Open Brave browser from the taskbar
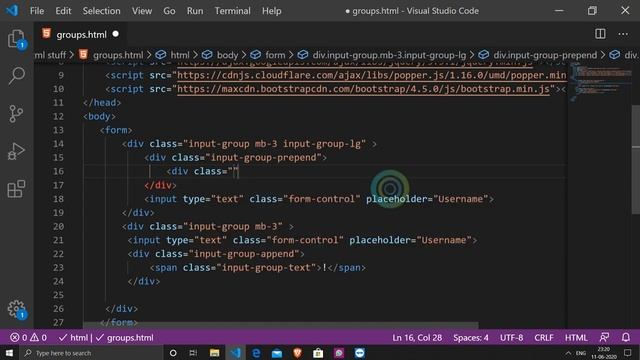This screenshot has width=640, height=360. (298, 353)
